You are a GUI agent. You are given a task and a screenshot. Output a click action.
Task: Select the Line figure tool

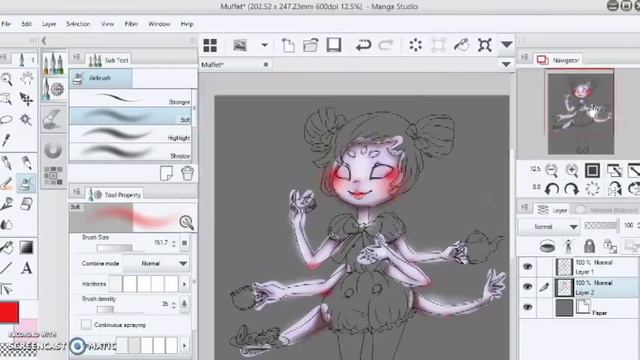click(x=6, y=268)
